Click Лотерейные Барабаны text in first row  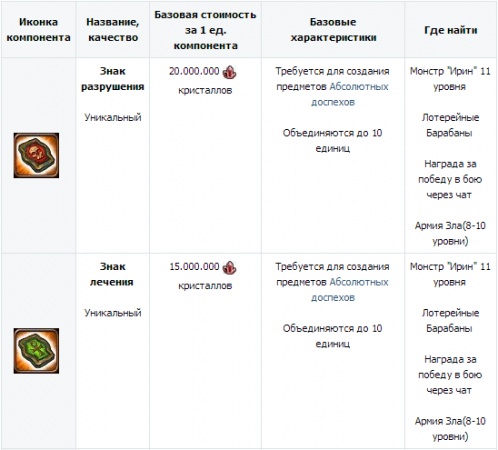450,125
